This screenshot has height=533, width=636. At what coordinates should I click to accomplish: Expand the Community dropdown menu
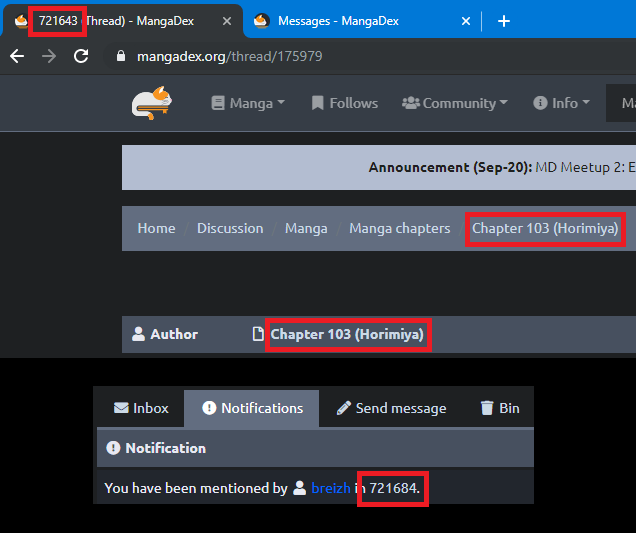[455, 103]
